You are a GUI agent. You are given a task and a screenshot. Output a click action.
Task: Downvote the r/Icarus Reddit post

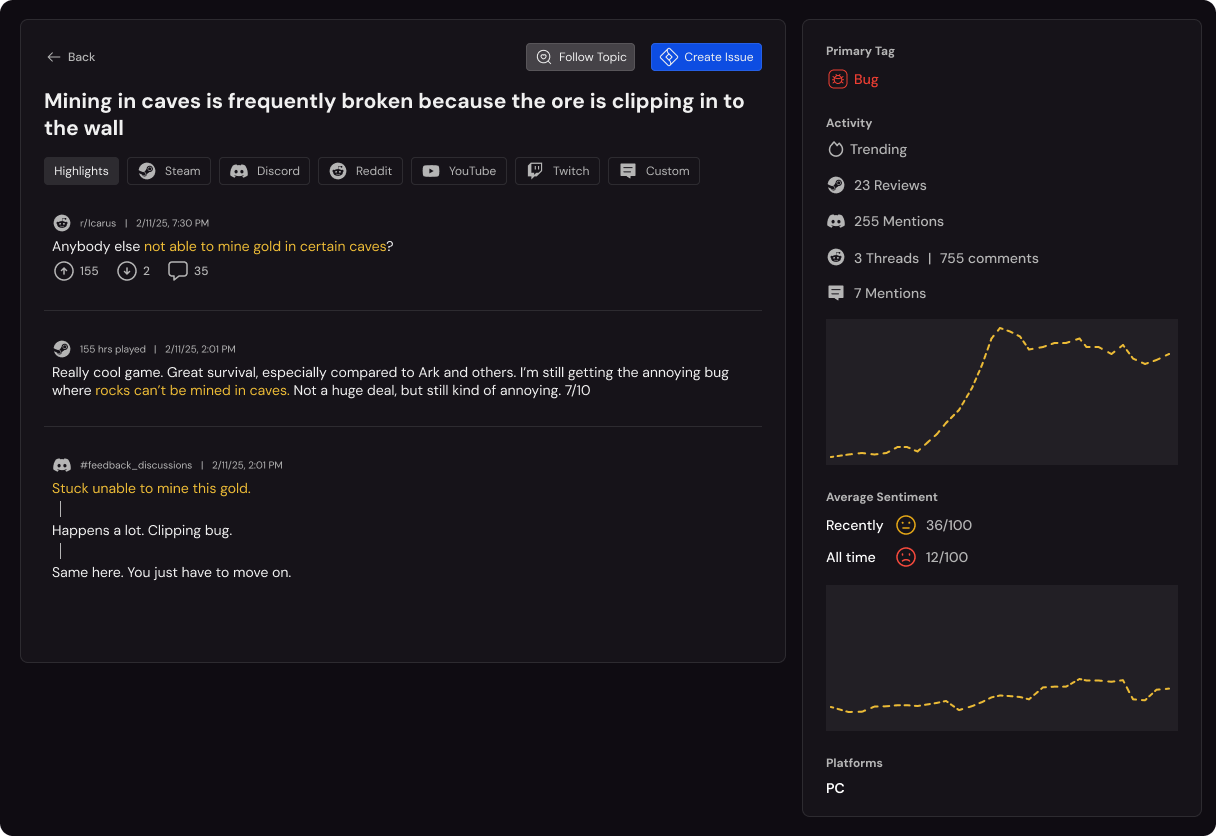pyautogui.click(x=127, y=271)
